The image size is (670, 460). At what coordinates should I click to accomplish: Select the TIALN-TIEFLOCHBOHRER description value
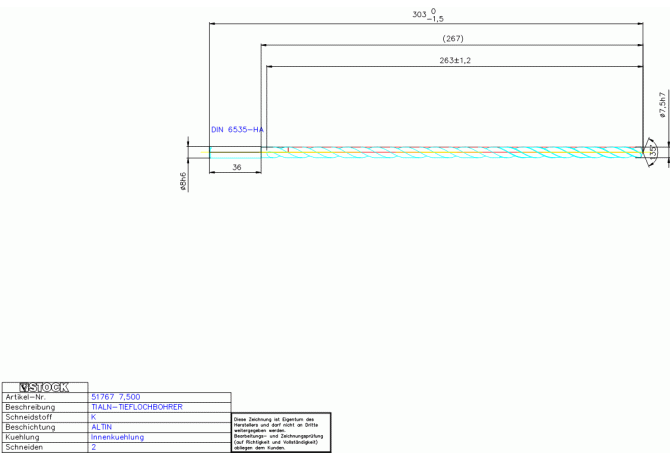(136, 407)
